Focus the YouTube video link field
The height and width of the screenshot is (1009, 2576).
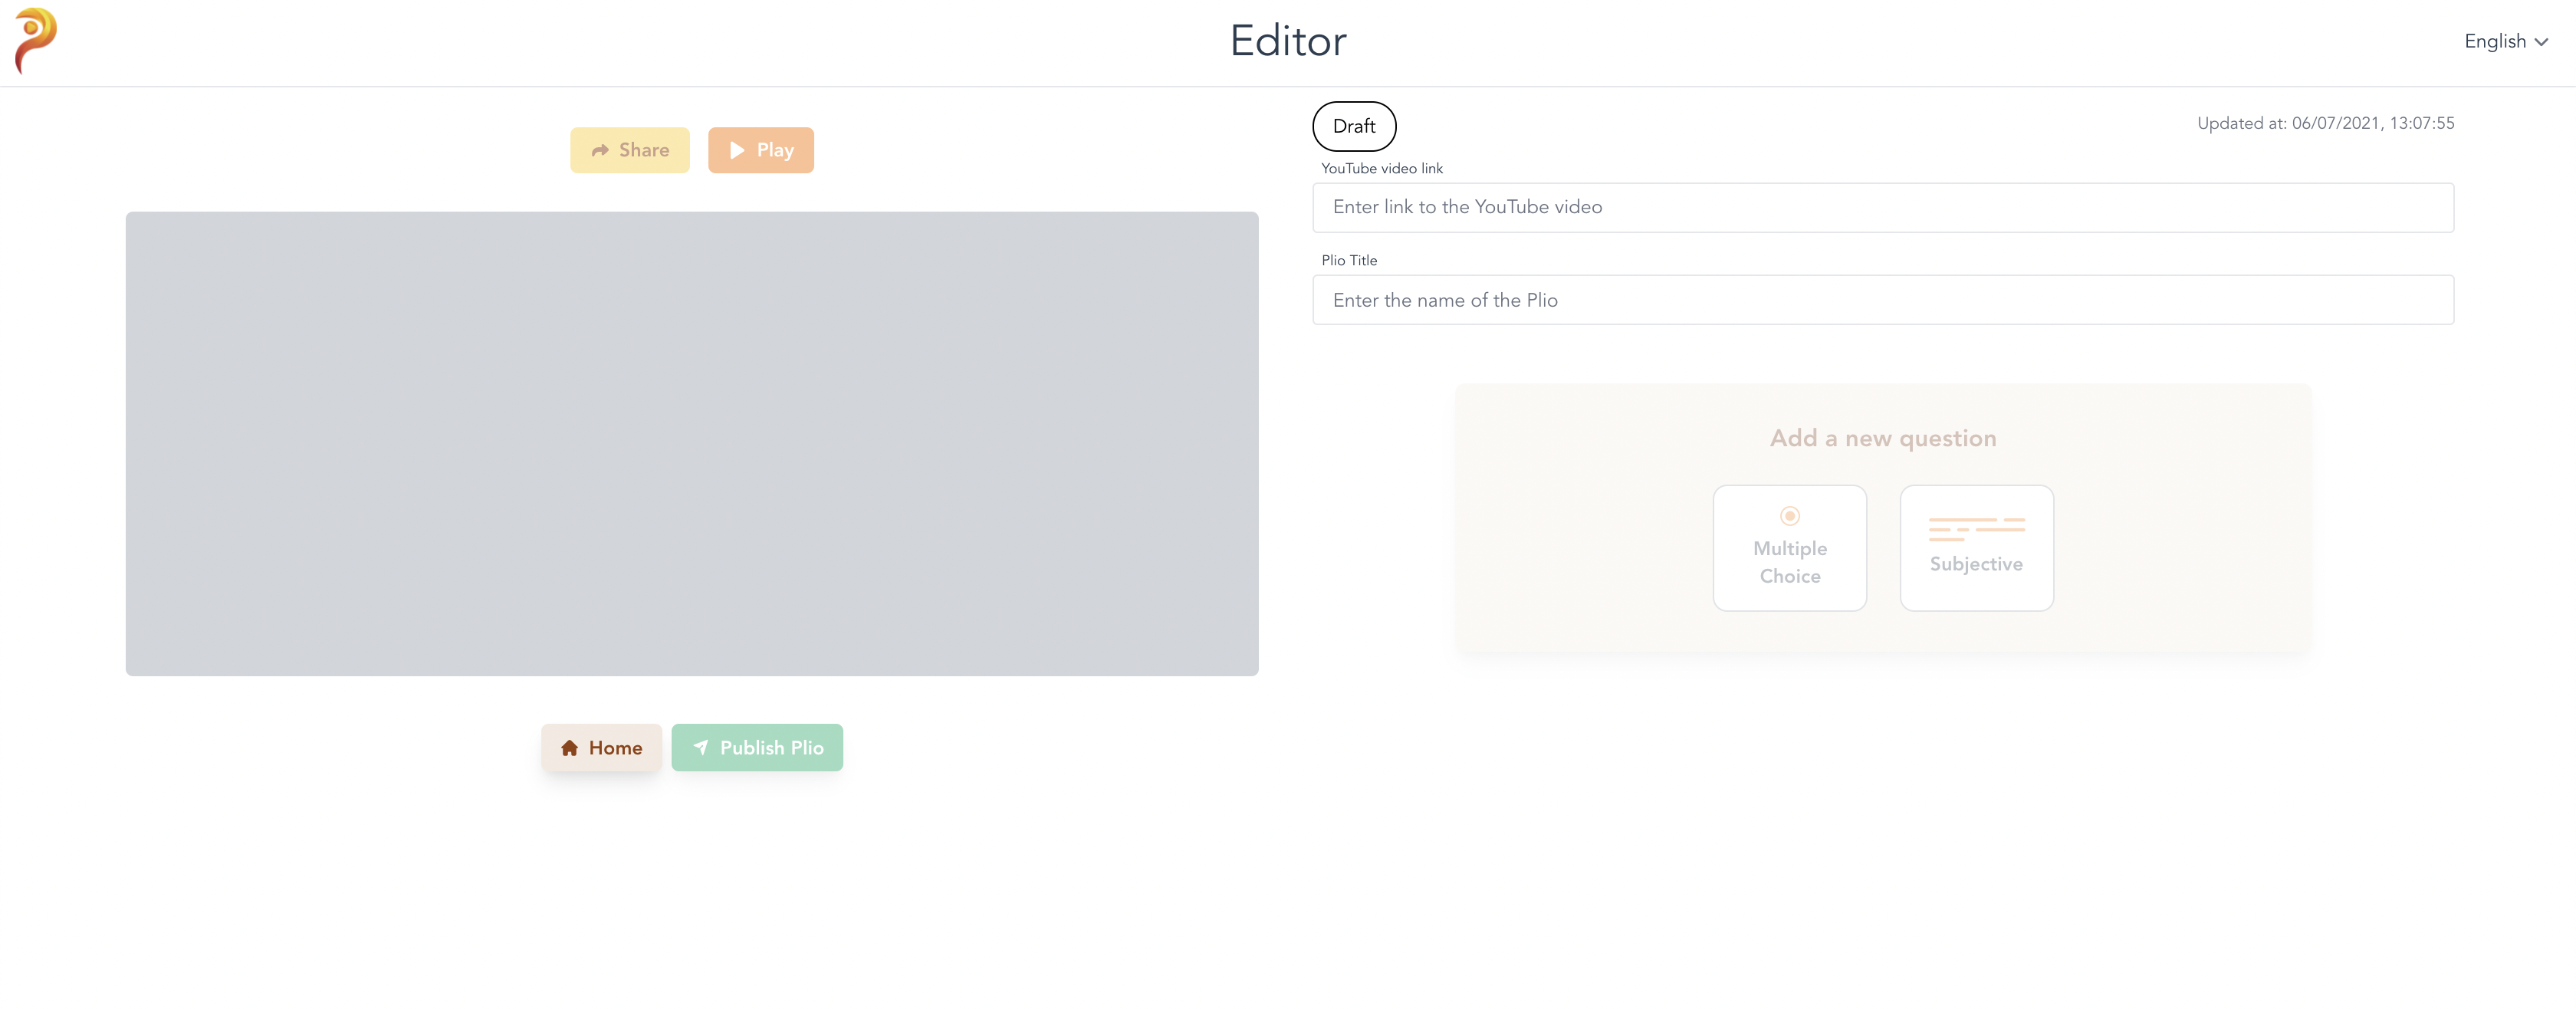(x=1882, y=207)
